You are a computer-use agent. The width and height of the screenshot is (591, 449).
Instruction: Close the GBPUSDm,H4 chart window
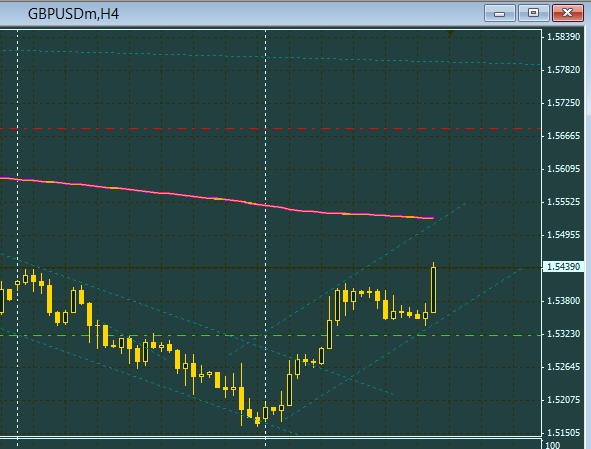[x=568, y=13]
